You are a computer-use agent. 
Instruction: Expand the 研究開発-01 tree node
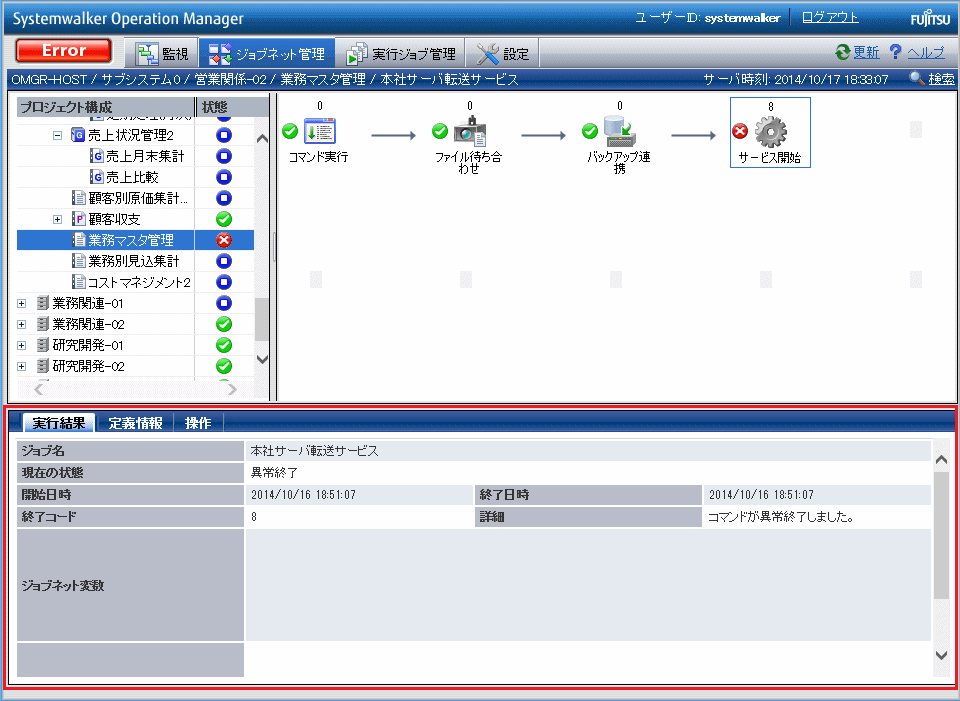click(22, 345)
